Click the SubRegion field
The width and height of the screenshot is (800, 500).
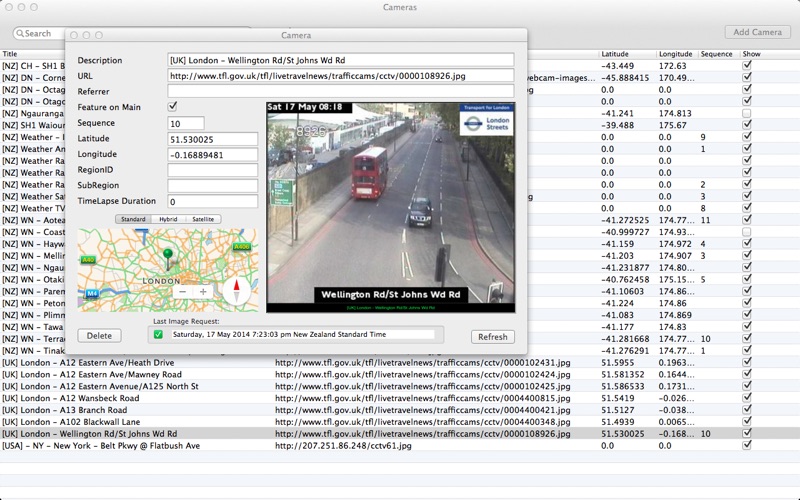click(x=213, y=186)
